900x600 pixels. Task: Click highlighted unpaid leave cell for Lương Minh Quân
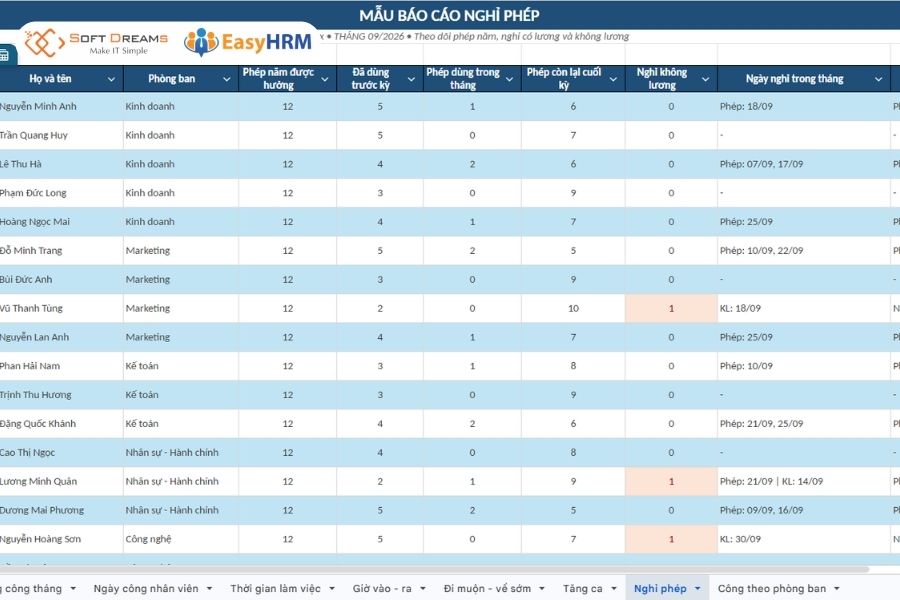pyautogui.click(x=671, y=481)
